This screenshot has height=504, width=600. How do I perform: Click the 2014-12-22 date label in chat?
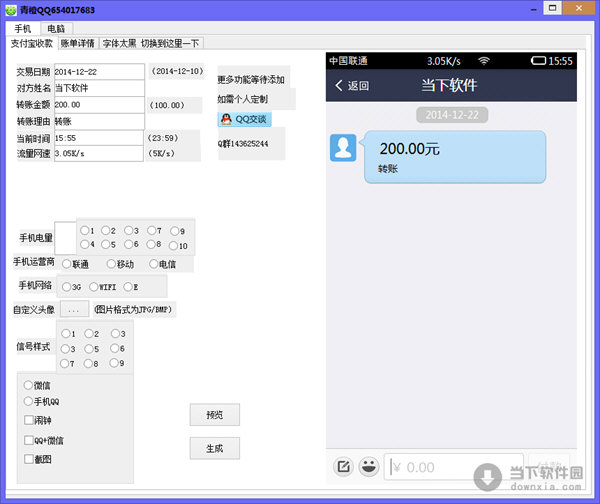[452, 115]
